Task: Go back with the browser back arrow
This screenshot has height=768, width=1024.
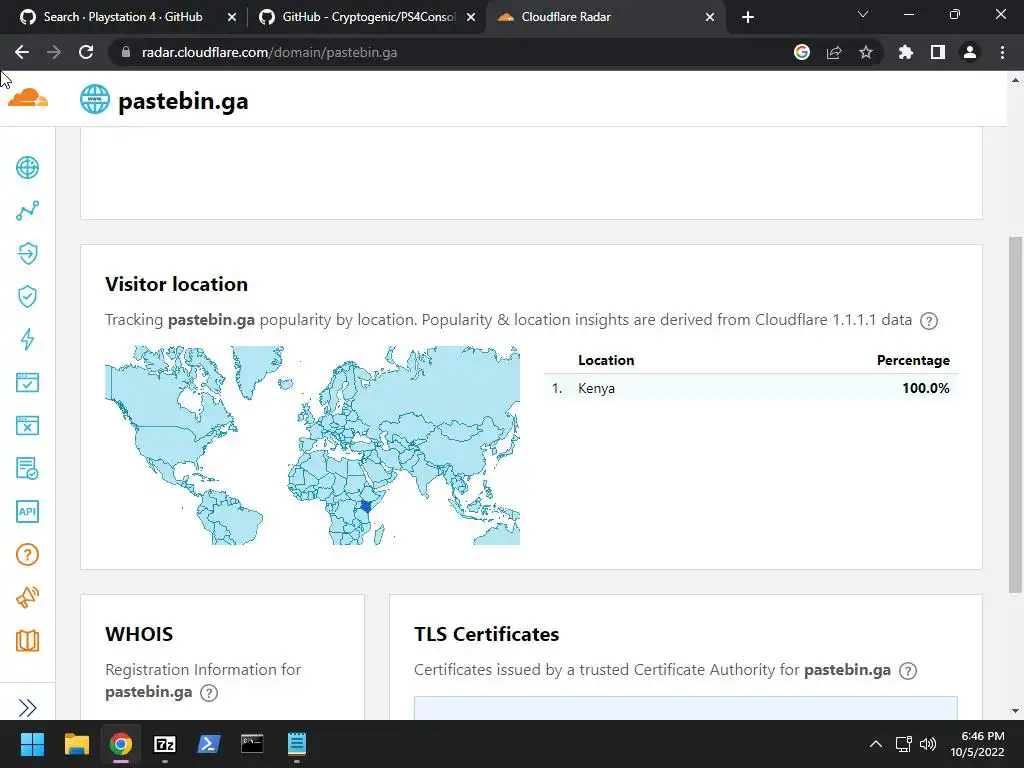Action: (22, 52)
